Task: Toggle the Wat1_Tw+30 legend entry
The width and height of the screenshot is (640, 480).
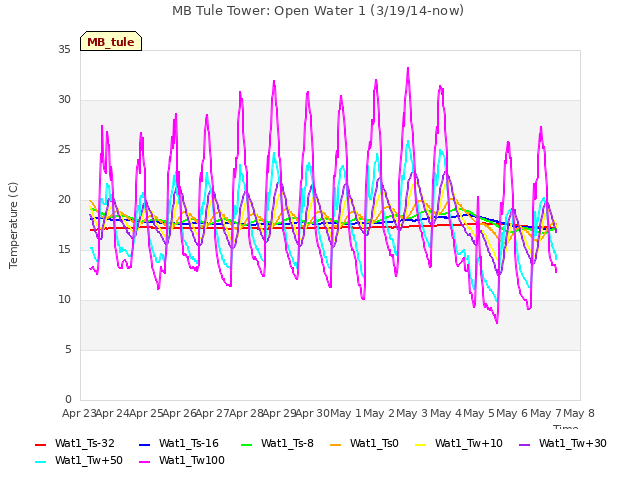Action: point(562,444)
